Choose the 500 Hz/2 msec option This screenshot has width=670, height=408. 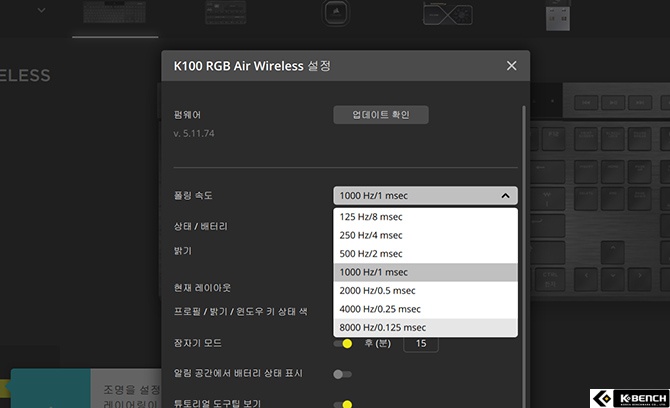coord(425,254)
